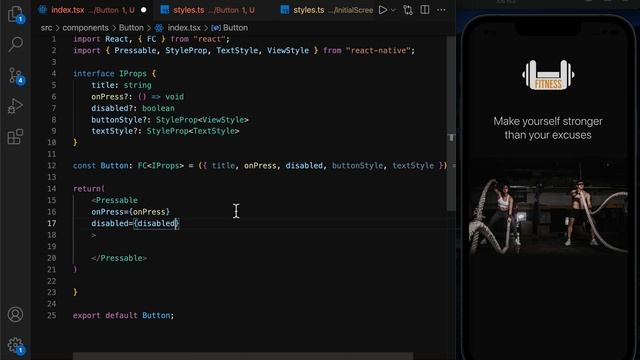
Task: Click the 'return(' statement
Action: pos(89,189)
